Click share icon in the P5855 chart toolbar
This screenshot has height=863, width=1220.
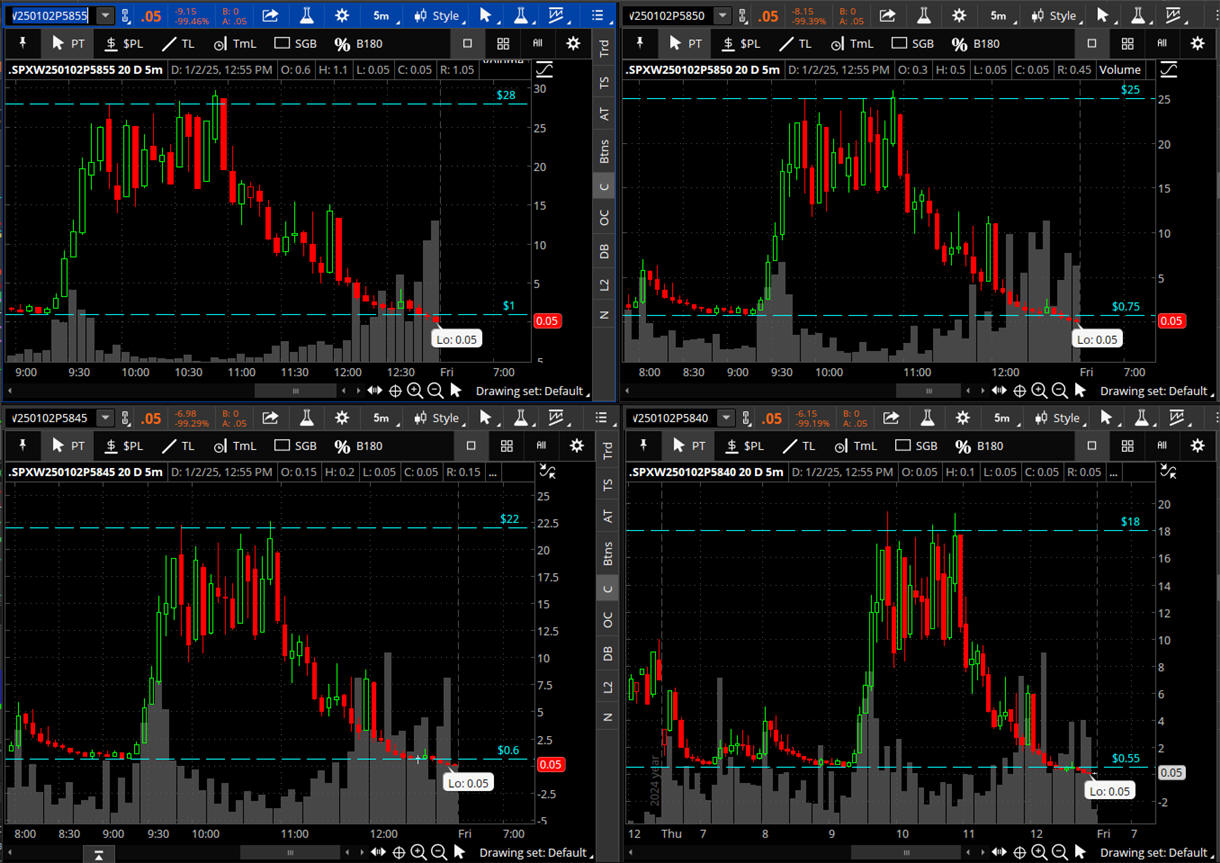point(270,16)
